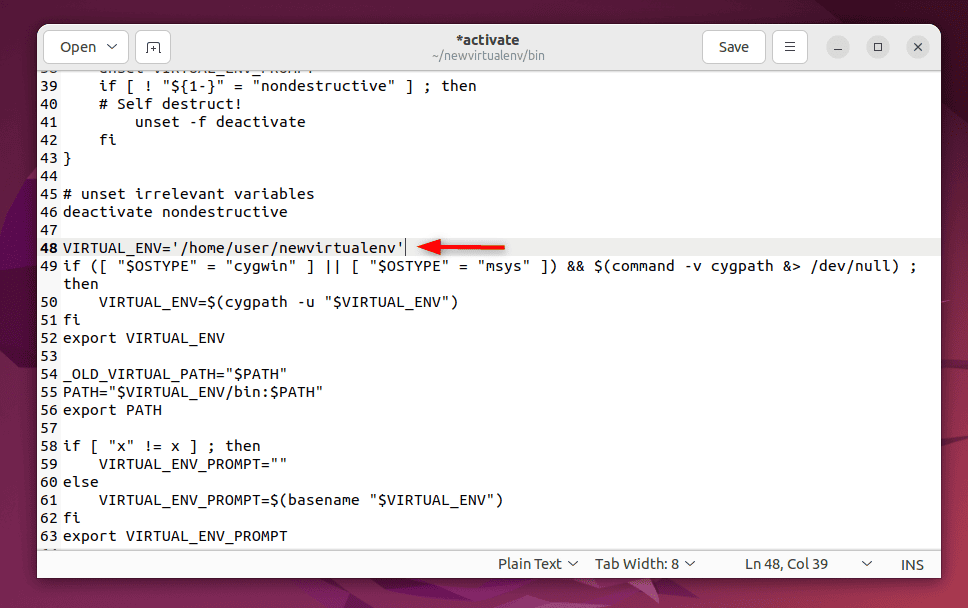Click the 'fi' on line 42

(107, 140)
